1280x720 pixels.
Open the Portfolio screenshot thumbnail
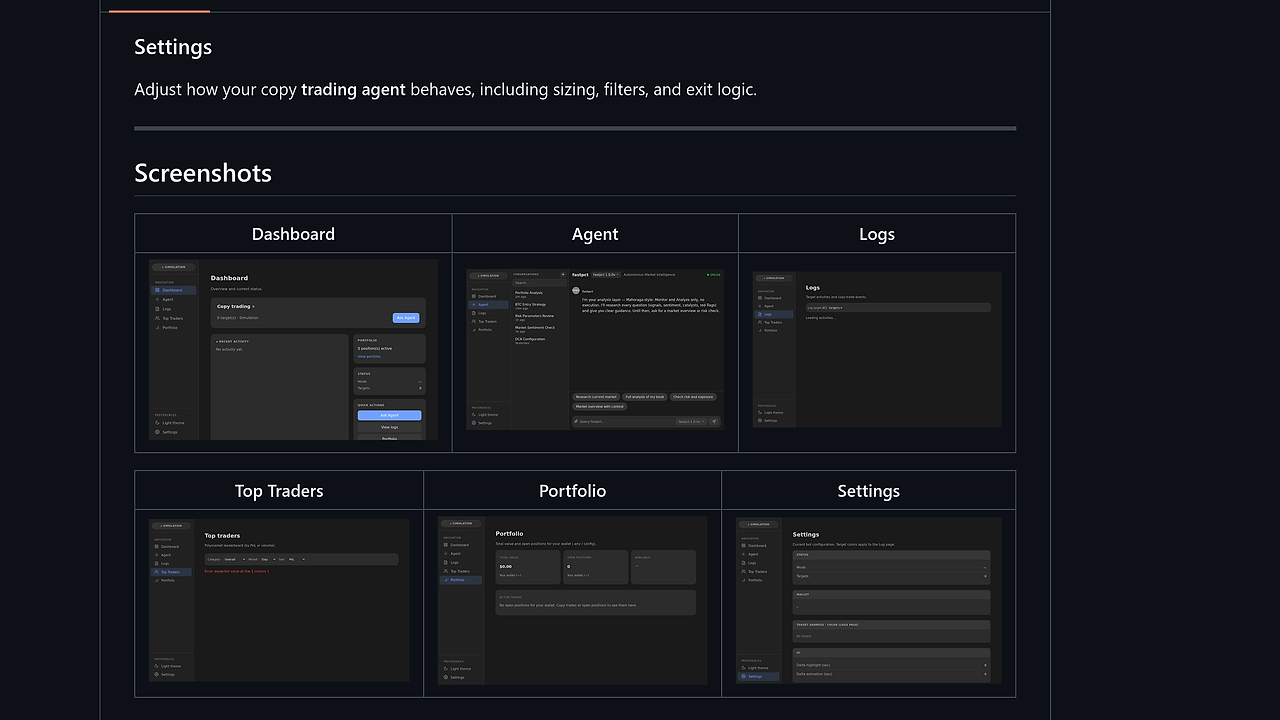[572, 601]
